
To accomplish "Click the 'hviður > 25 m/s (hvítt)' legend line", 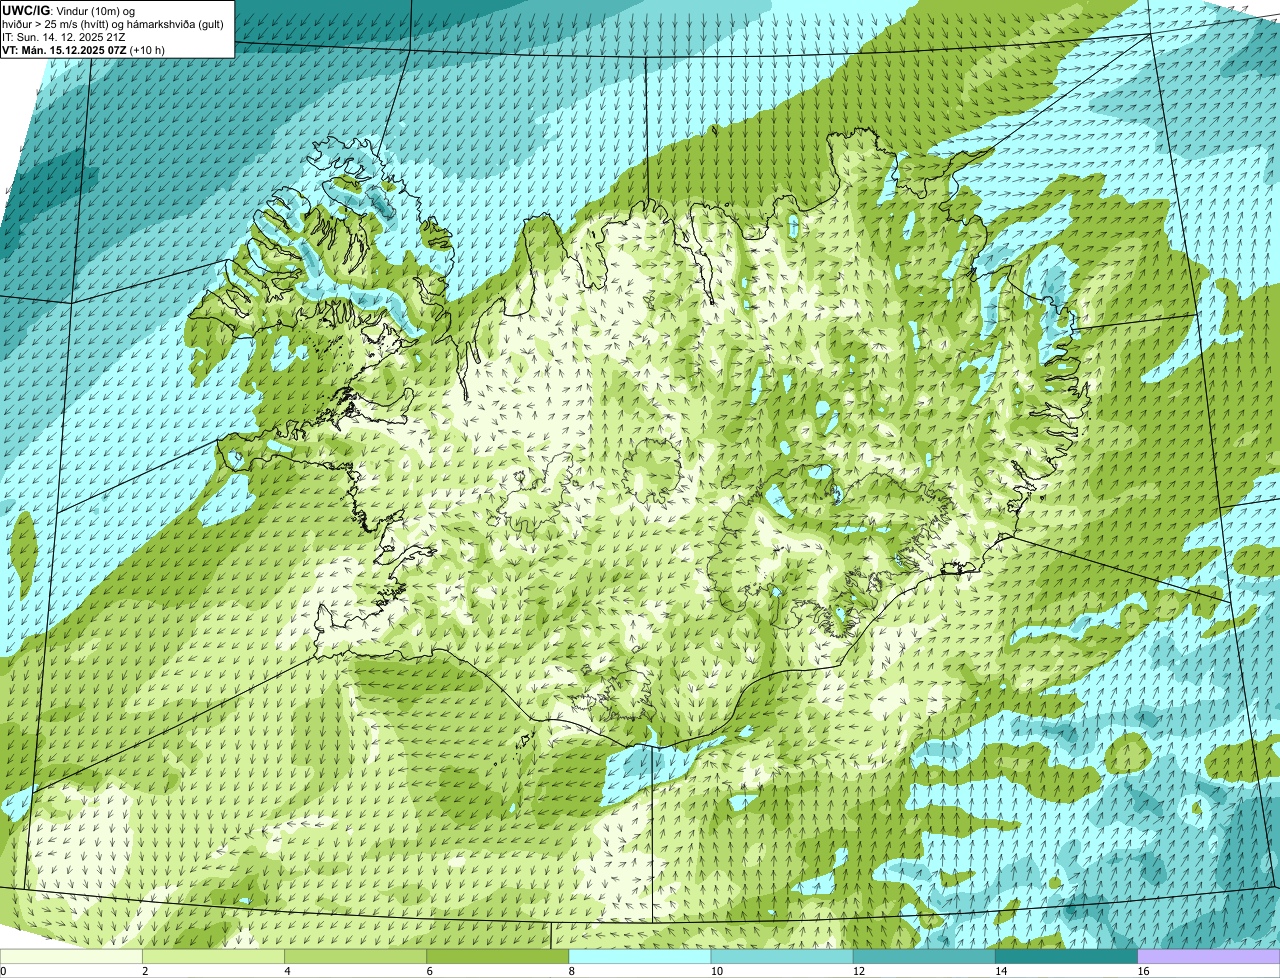I will tap(113, 23).
